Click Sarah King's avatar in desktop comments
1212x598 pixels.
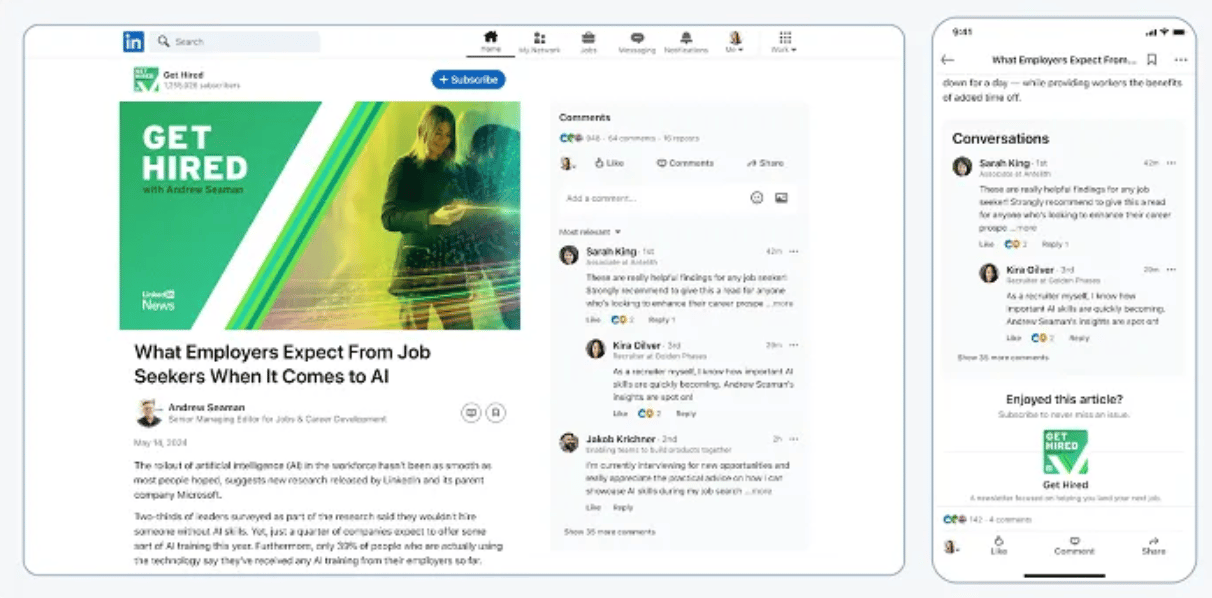(x=569, y=255)
